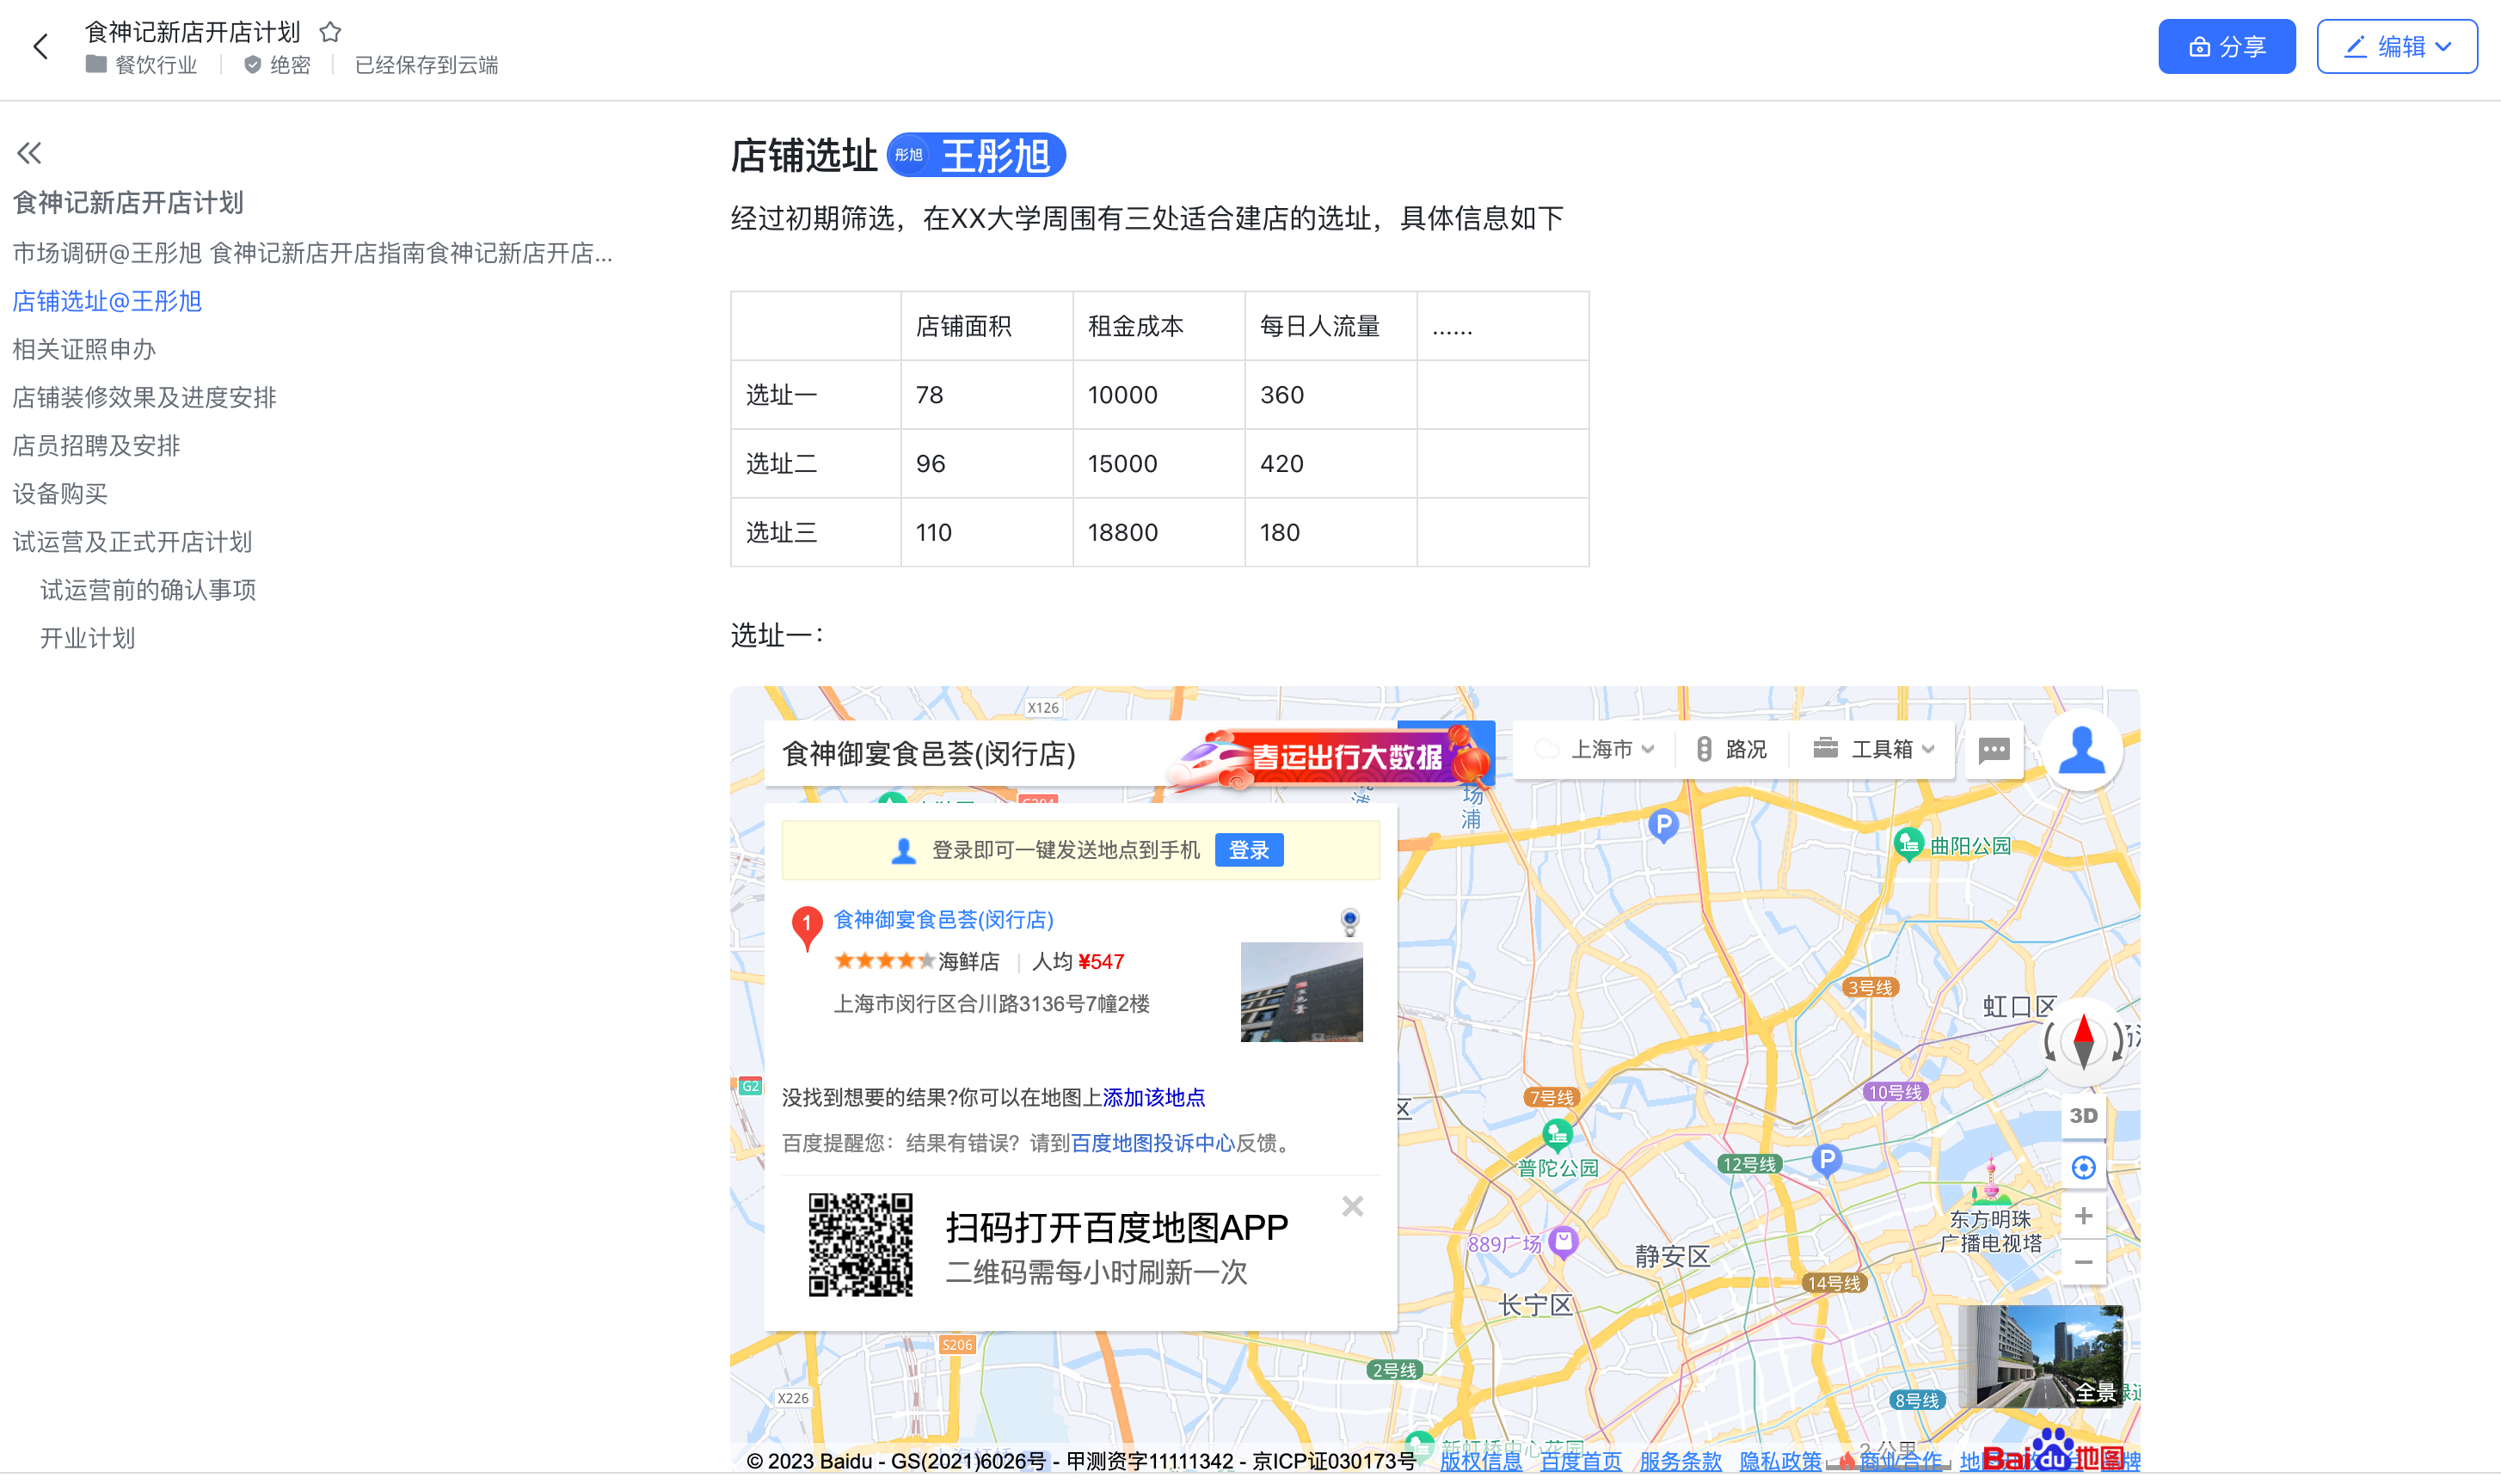The width and height of the screenshot is (2501, 1484).
Task: Click the street view pin icon in result
Action: tap(1349, 921)
